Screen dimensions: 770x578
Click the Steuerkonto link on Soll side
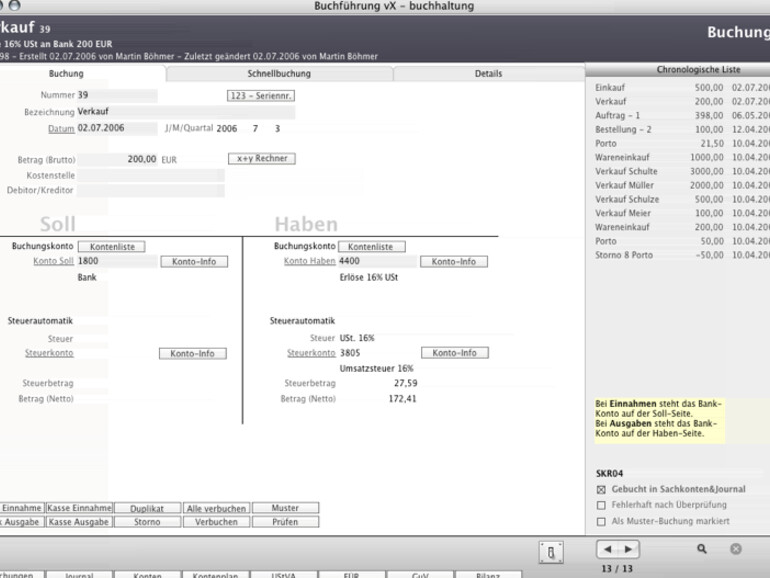tap(49, 353)
